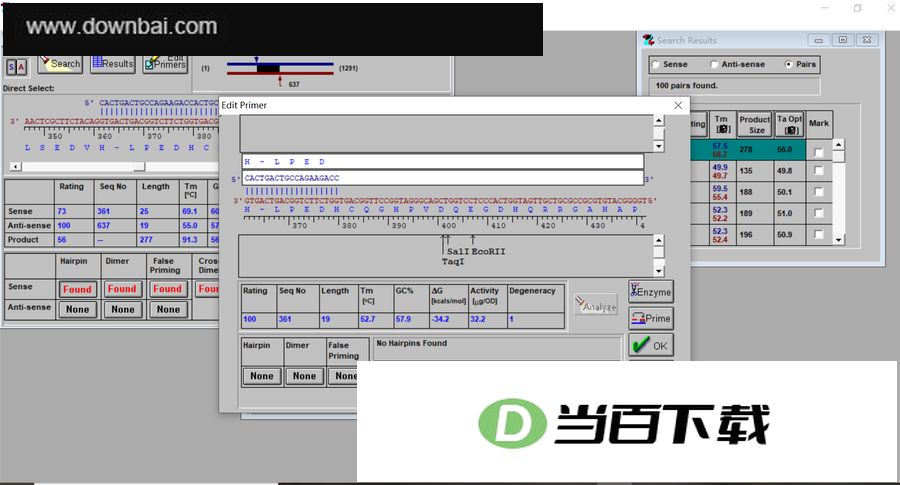Check the Mark box for product size 278

819,152
